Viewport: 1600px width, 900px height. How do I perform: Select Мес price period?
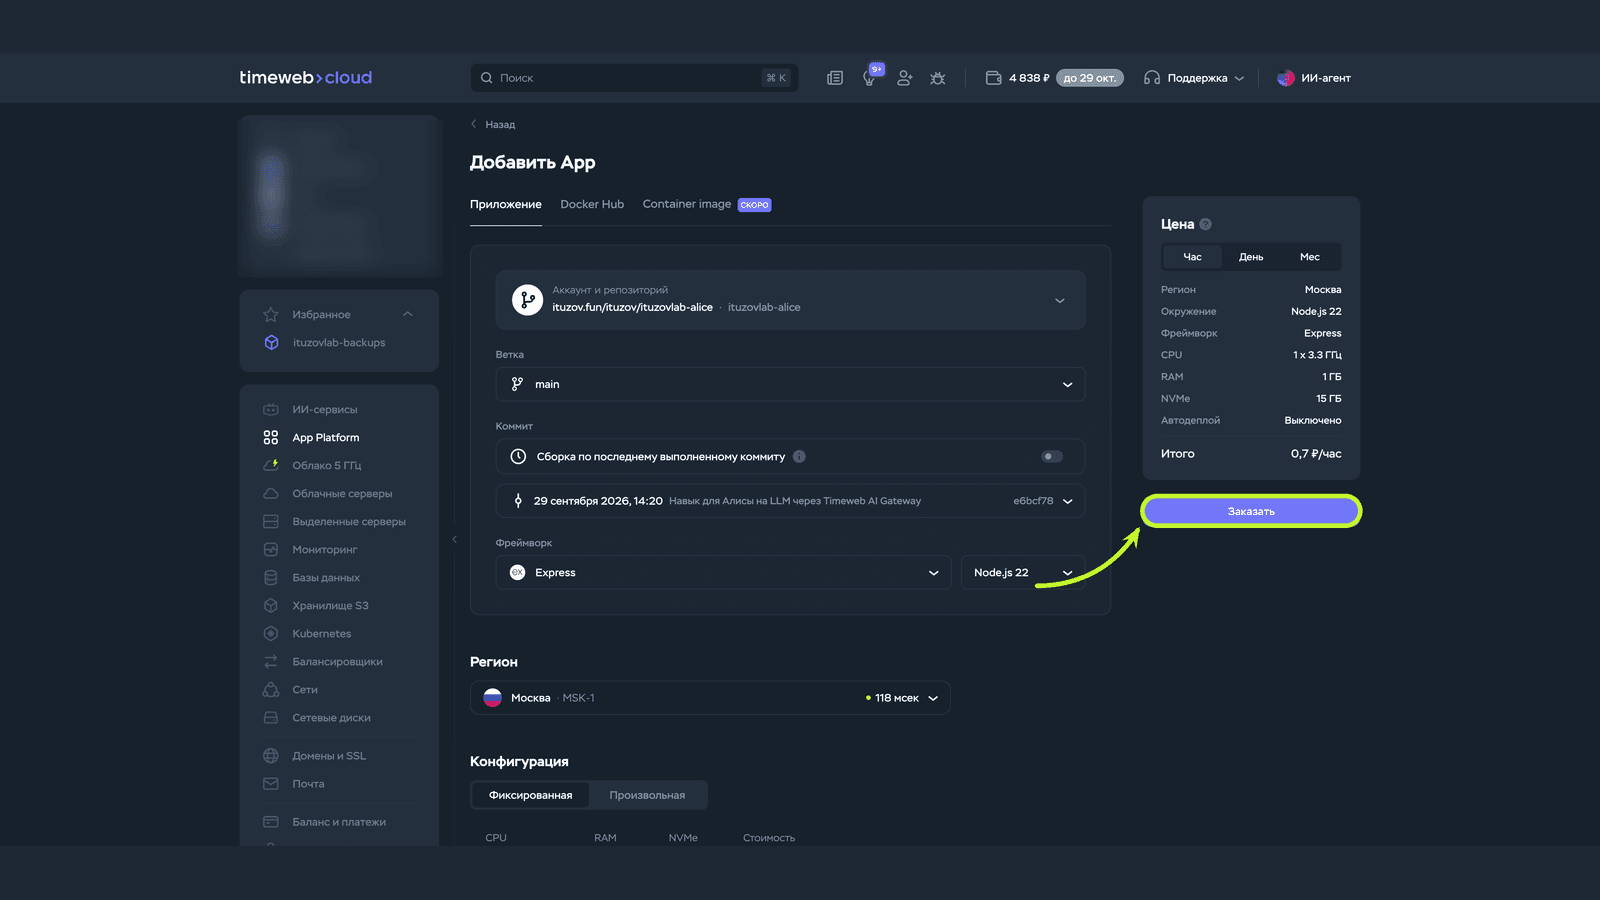coord(1310,257)
